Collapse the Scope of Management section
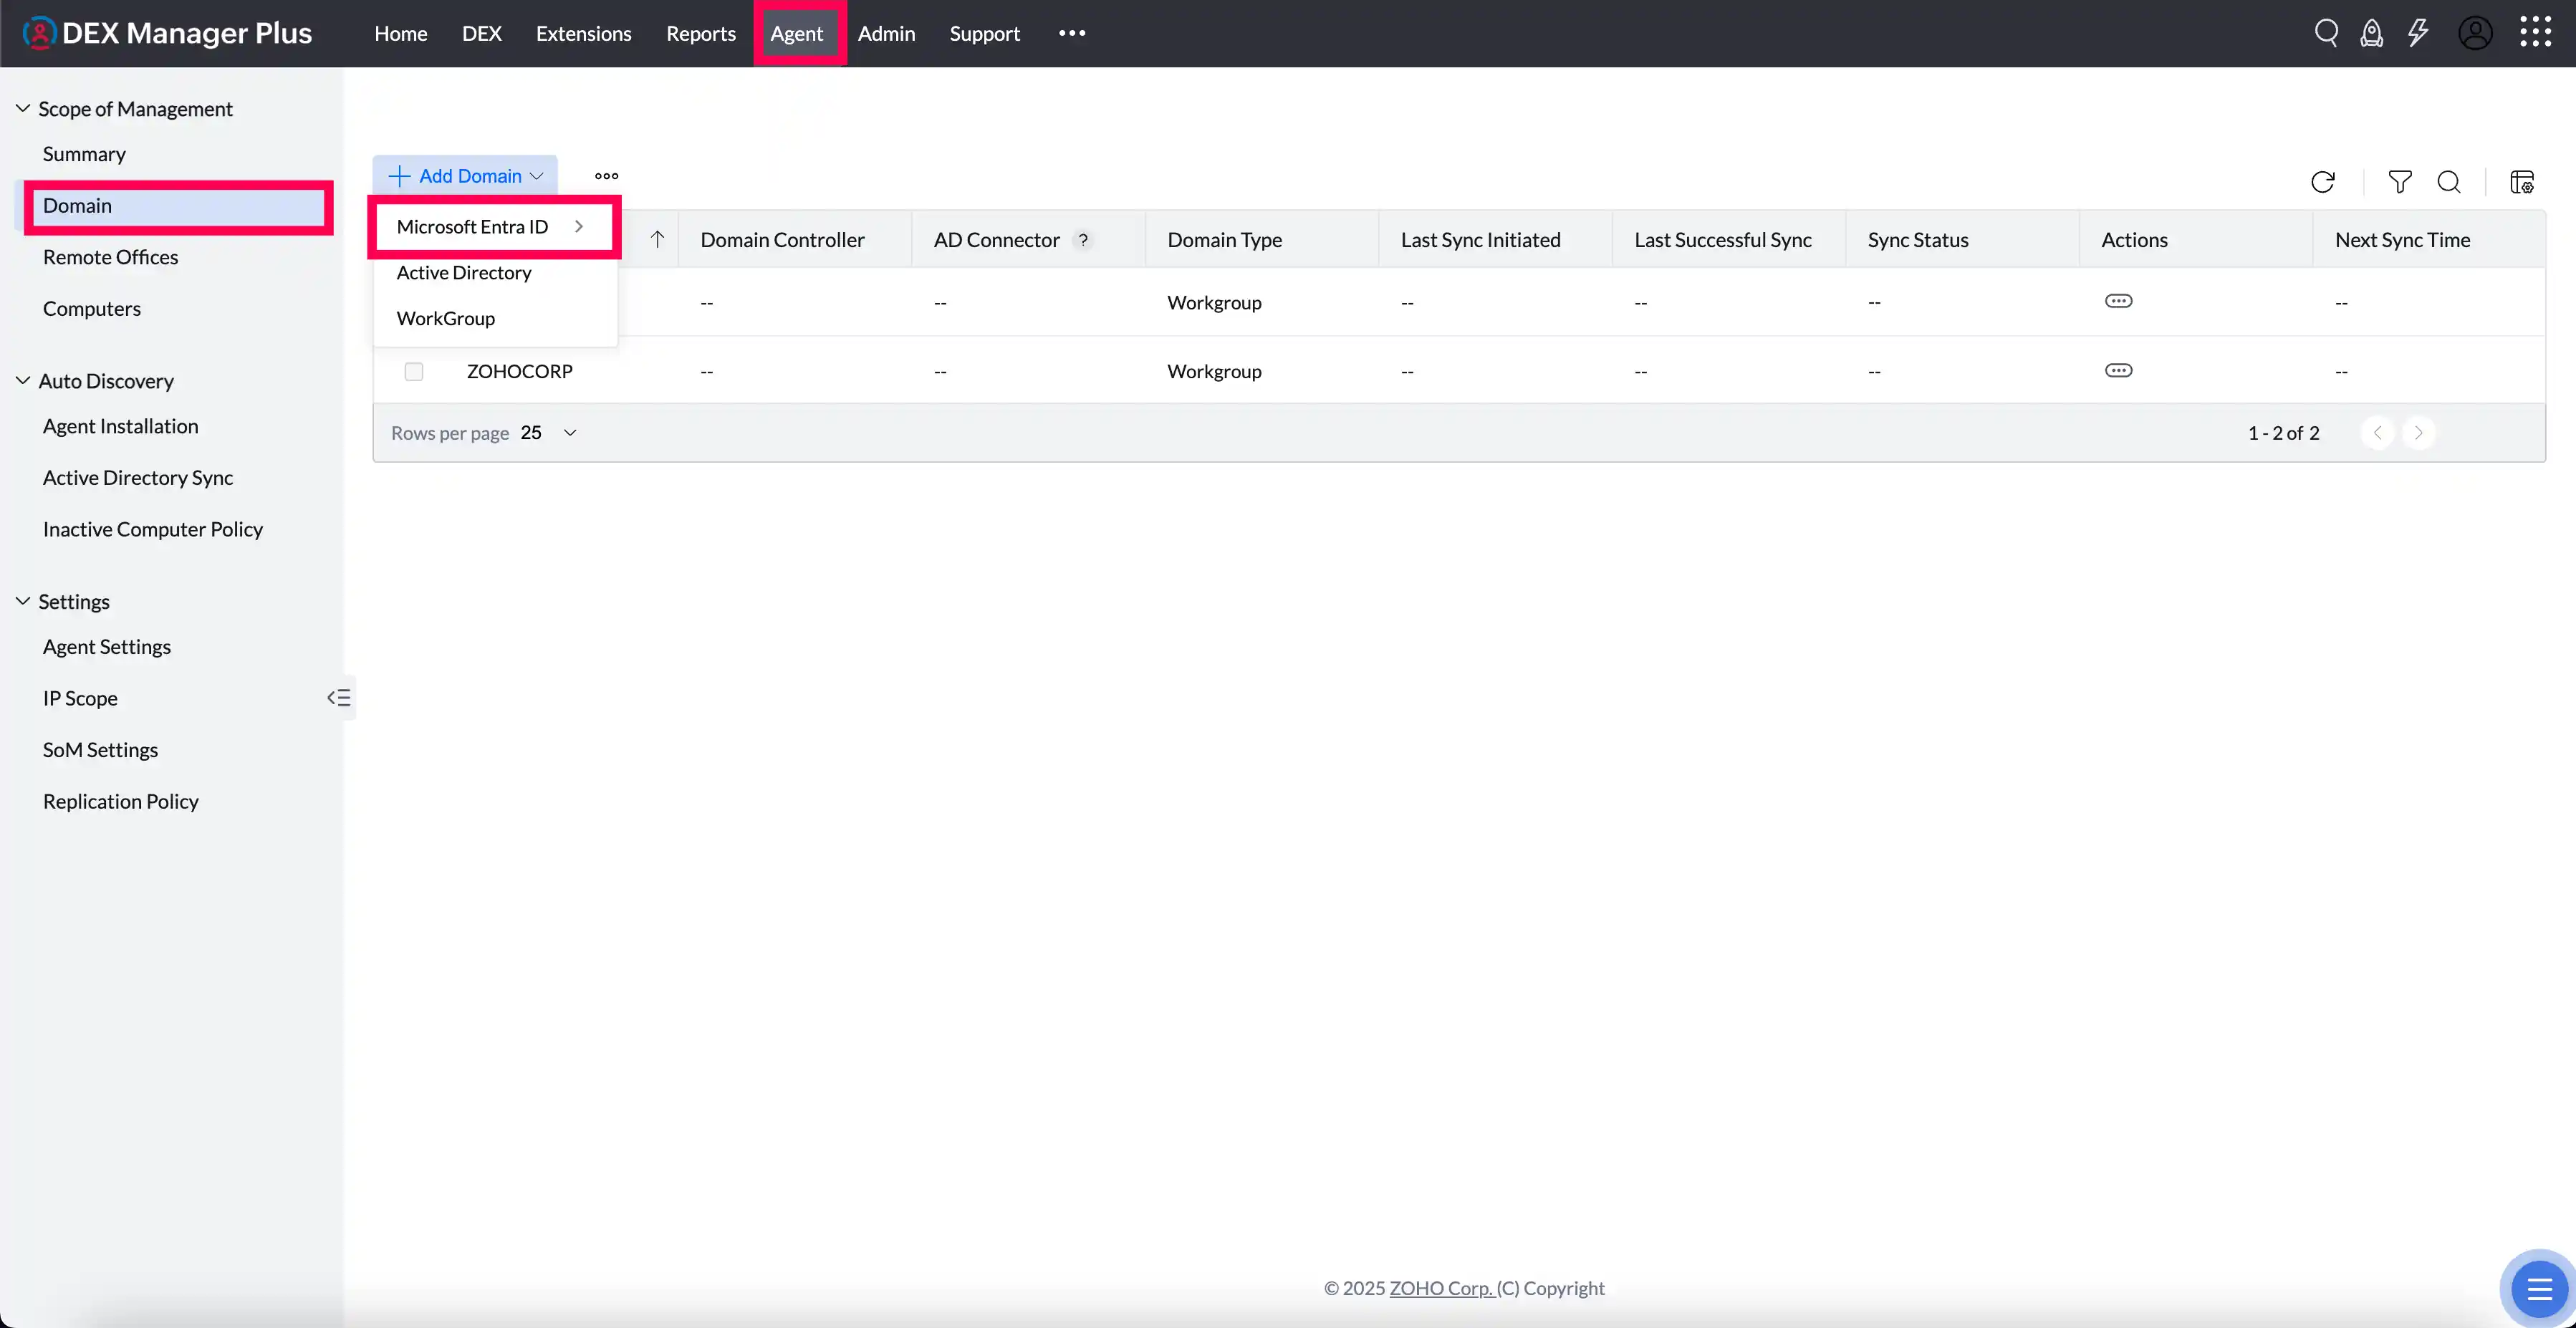This screenshot has width=2576, height=1328. pyautogui.click(x=23, y=108)
